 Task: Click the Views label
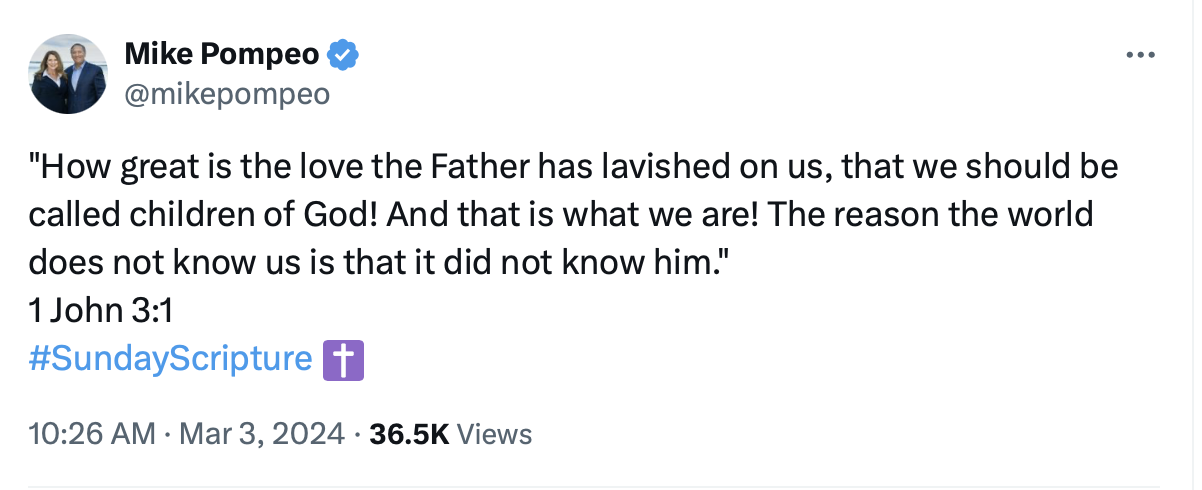pyautogui.click(x=495, y=434)
